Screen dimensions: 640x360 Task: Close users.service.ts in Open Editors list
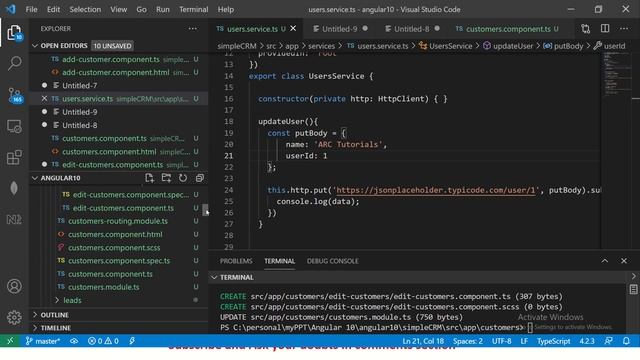44,99
